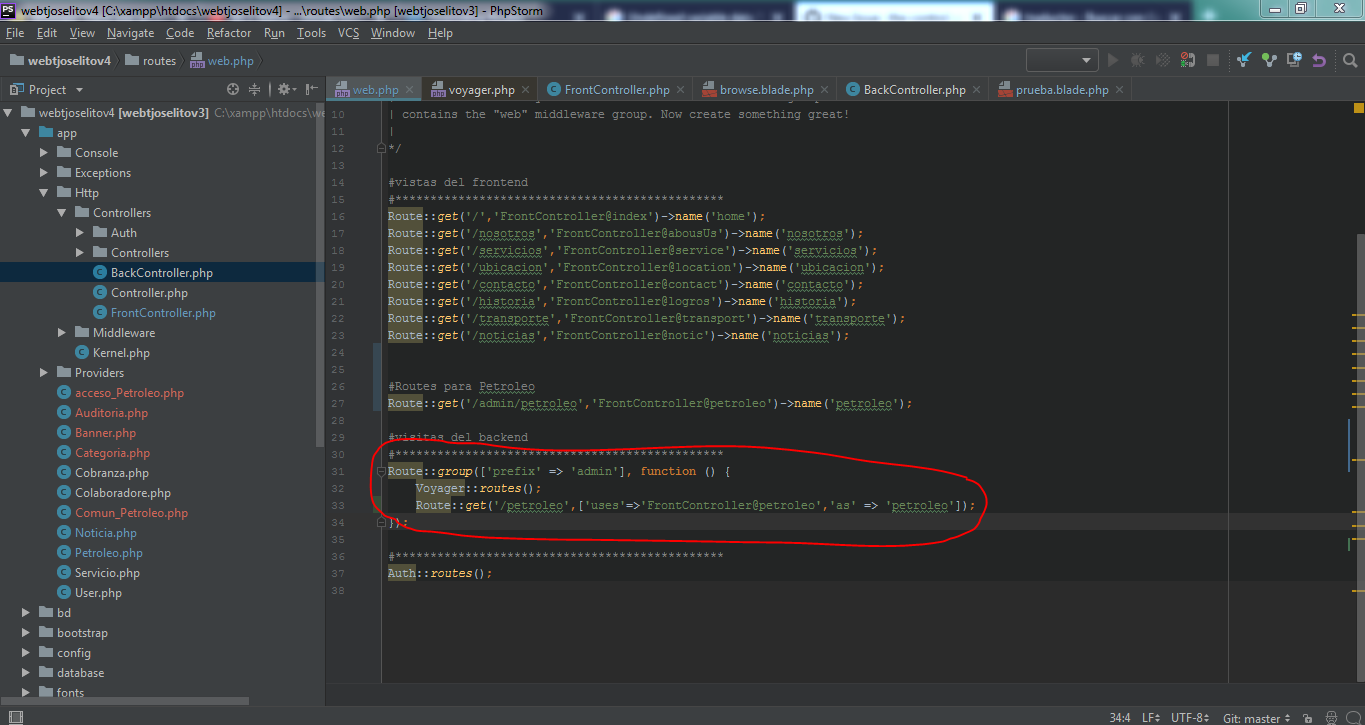Expand the Middleware folder

coord(62,333)
